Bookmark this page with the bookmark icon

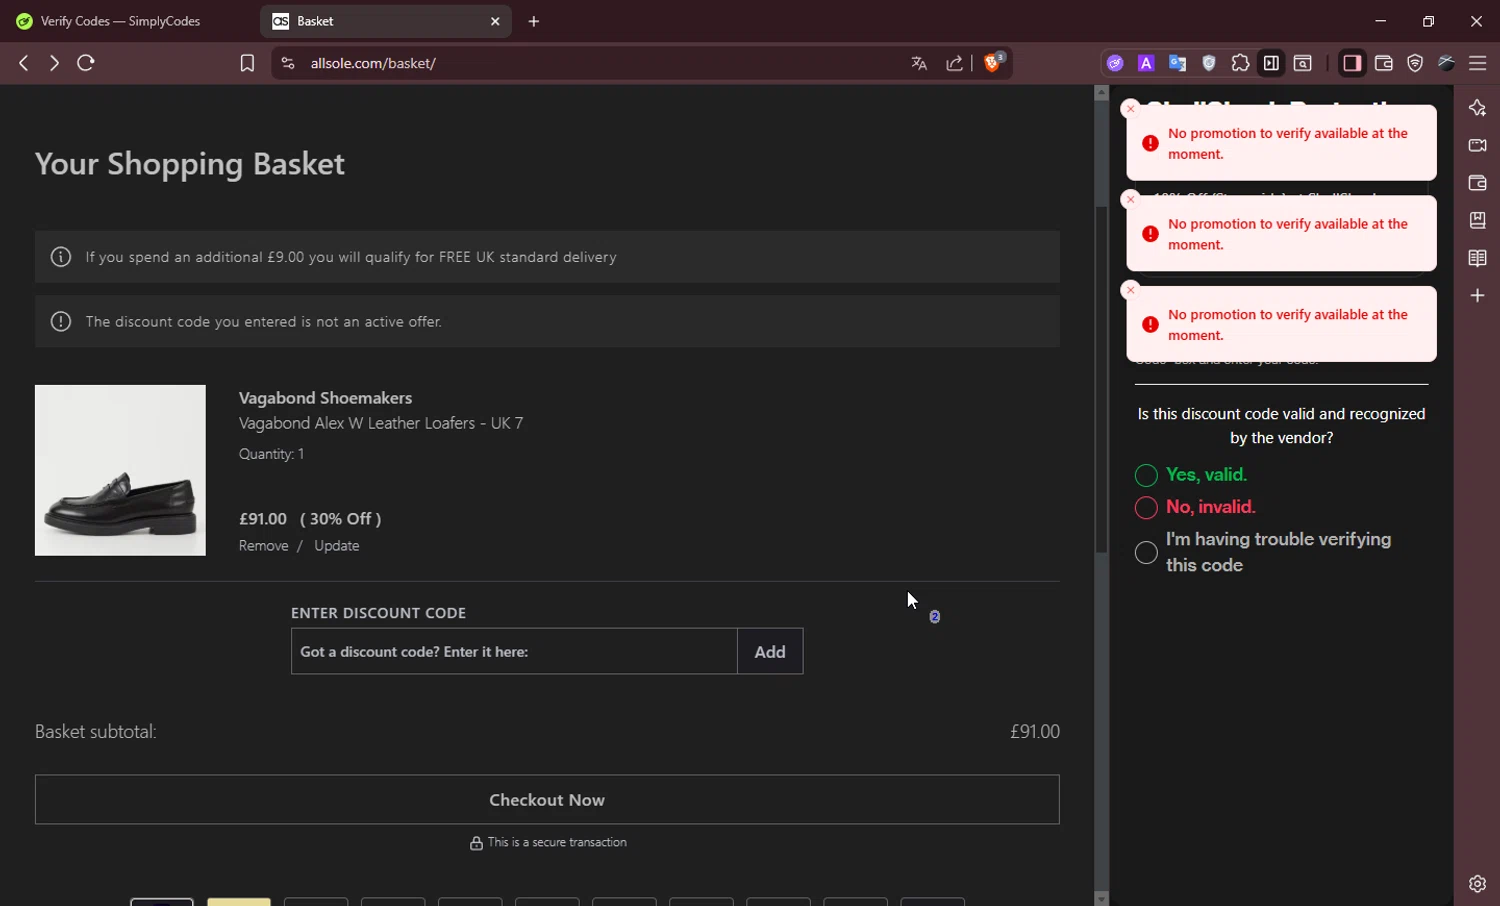tap(247, 63)
